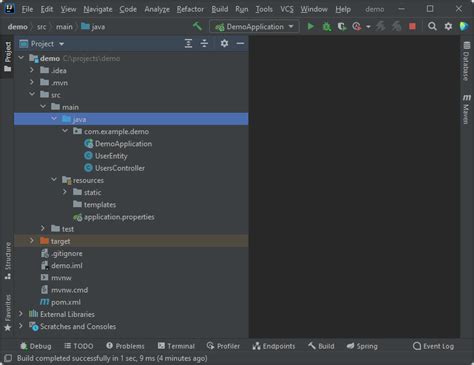The image size is (474, 365).
Task: Collapse the demo root project node
Action: (21, 58)
